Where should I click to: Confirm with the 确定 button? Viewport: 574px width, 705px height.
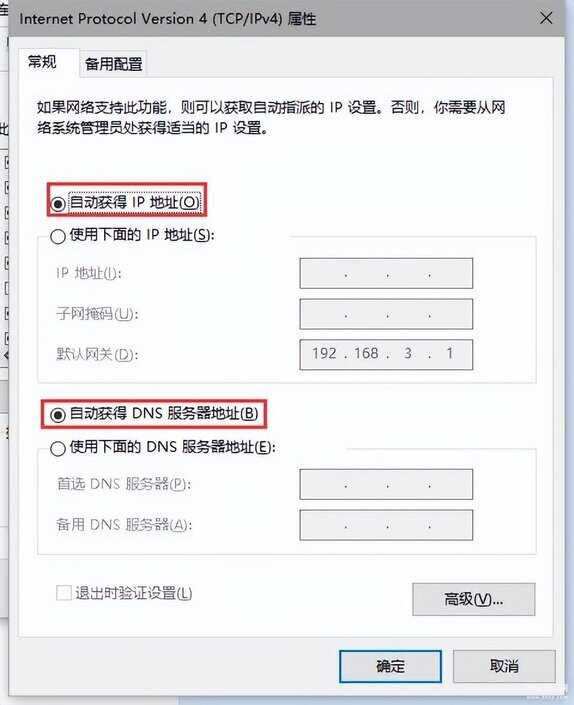[x=390, y=666]
